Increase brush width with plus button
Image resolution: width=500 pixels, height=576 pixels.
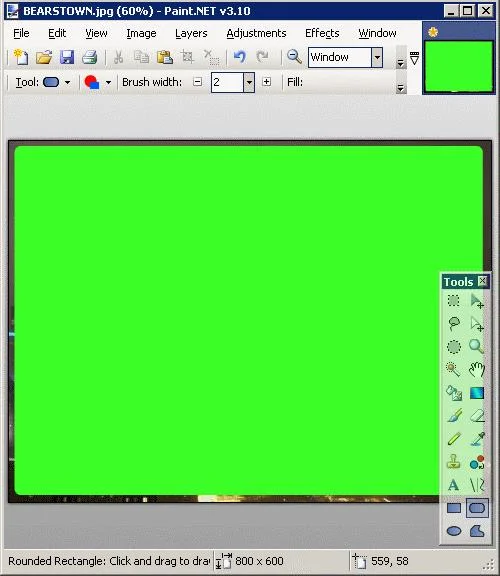pos(267,82)
